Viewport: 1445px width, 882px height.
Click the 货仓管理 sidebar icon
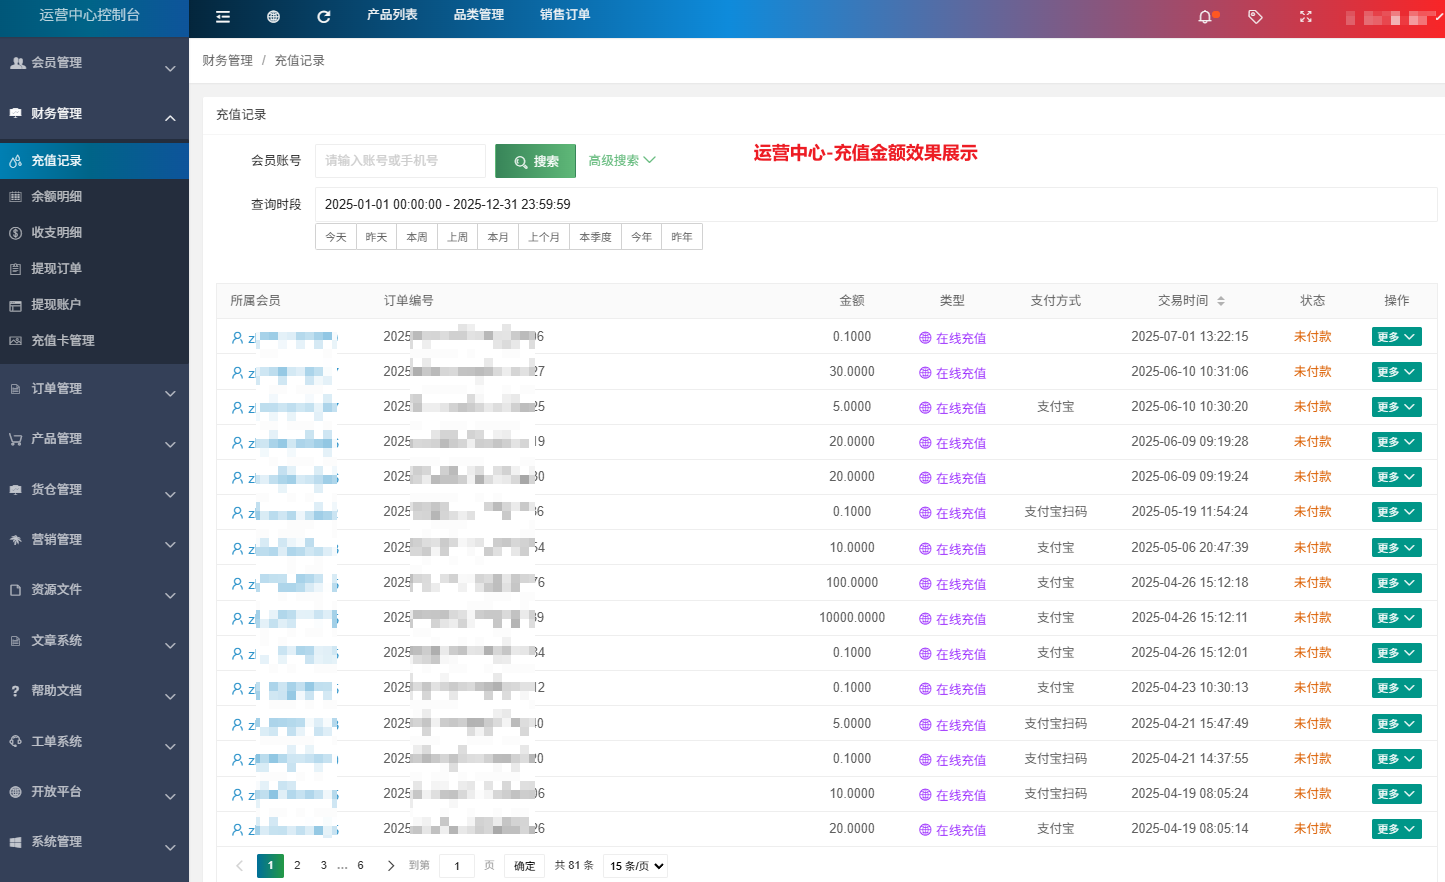tap(15, 489)
